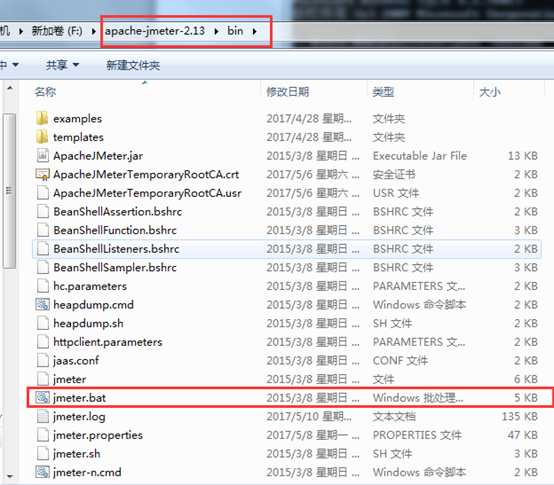Select the ApacheJMeter.jar file icon
Viewport: 554px width, 485px height.
click(x=43, y=156)
